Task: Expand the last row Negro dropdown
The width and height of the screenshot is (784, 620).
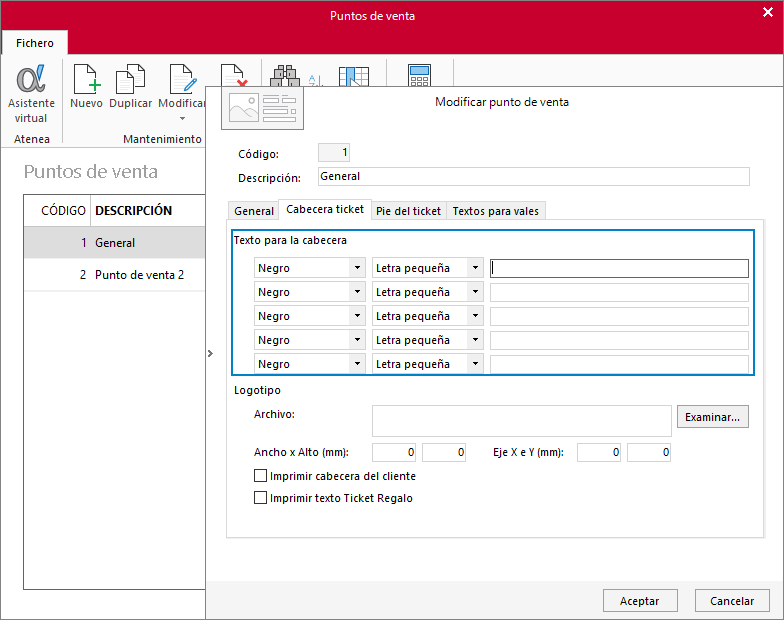Action: tap(357, 364)
